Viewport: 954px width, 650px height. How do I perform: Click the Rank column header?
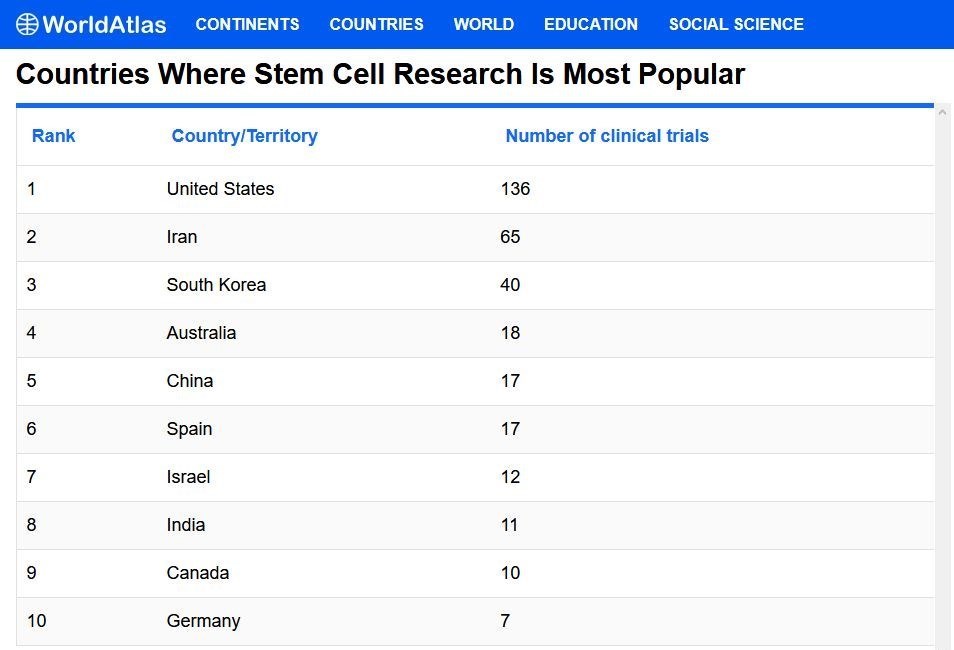tap(53, 136)
